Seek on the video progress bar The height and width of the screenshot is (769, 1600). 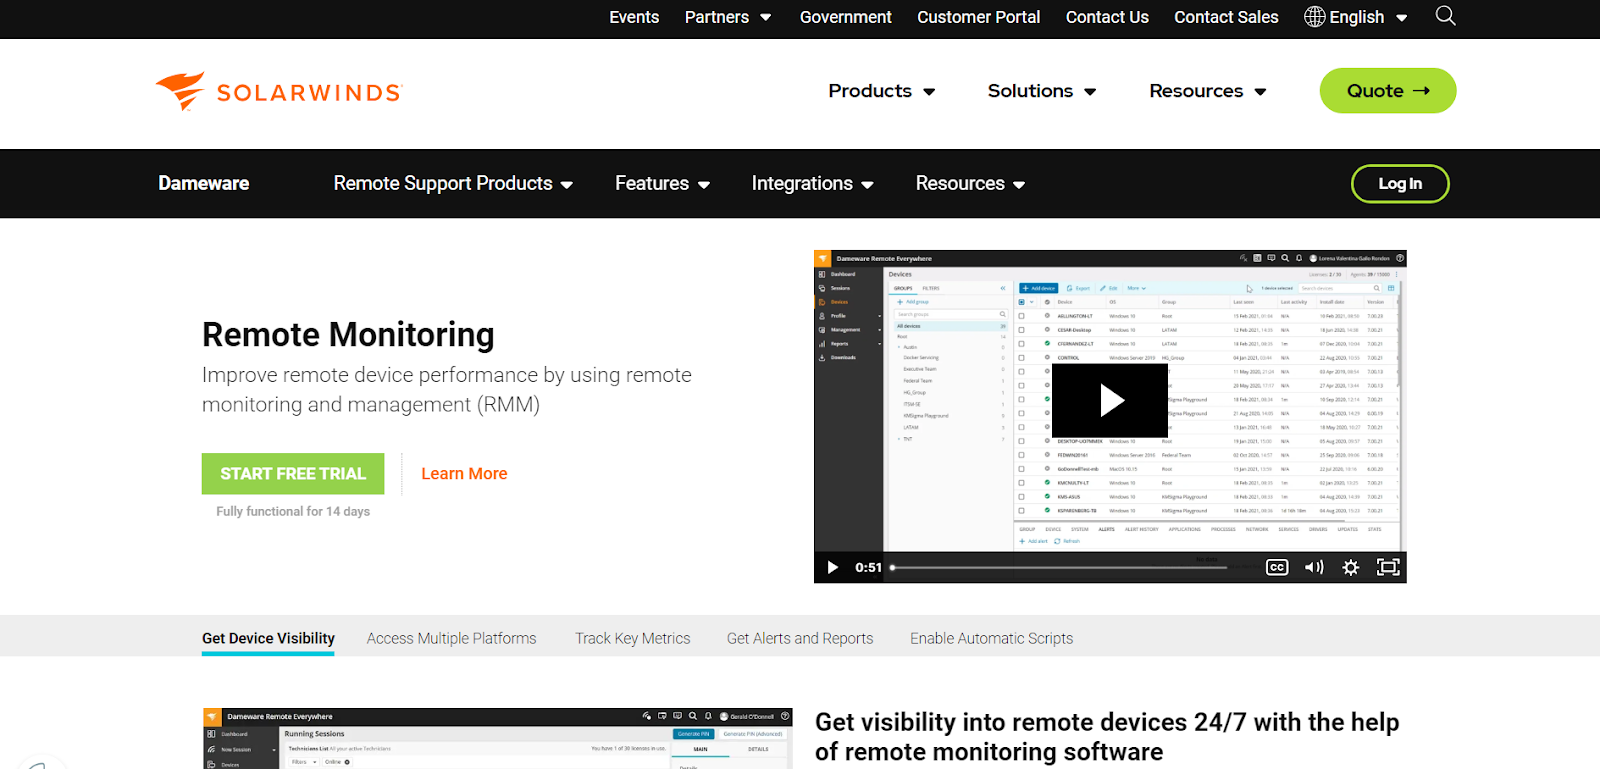click(x=1058, y=567)
